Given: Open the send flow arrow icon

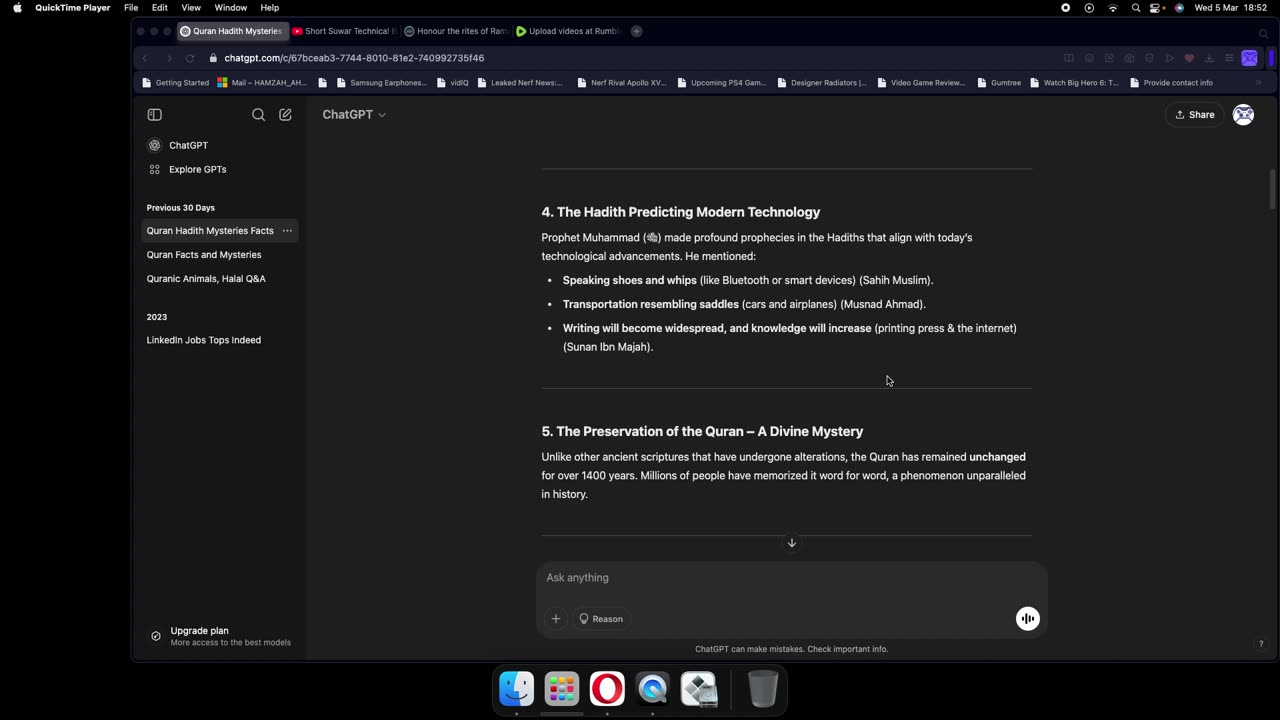Looking at the screenshot, I should pyautogui.click(x=1169, y=58).
